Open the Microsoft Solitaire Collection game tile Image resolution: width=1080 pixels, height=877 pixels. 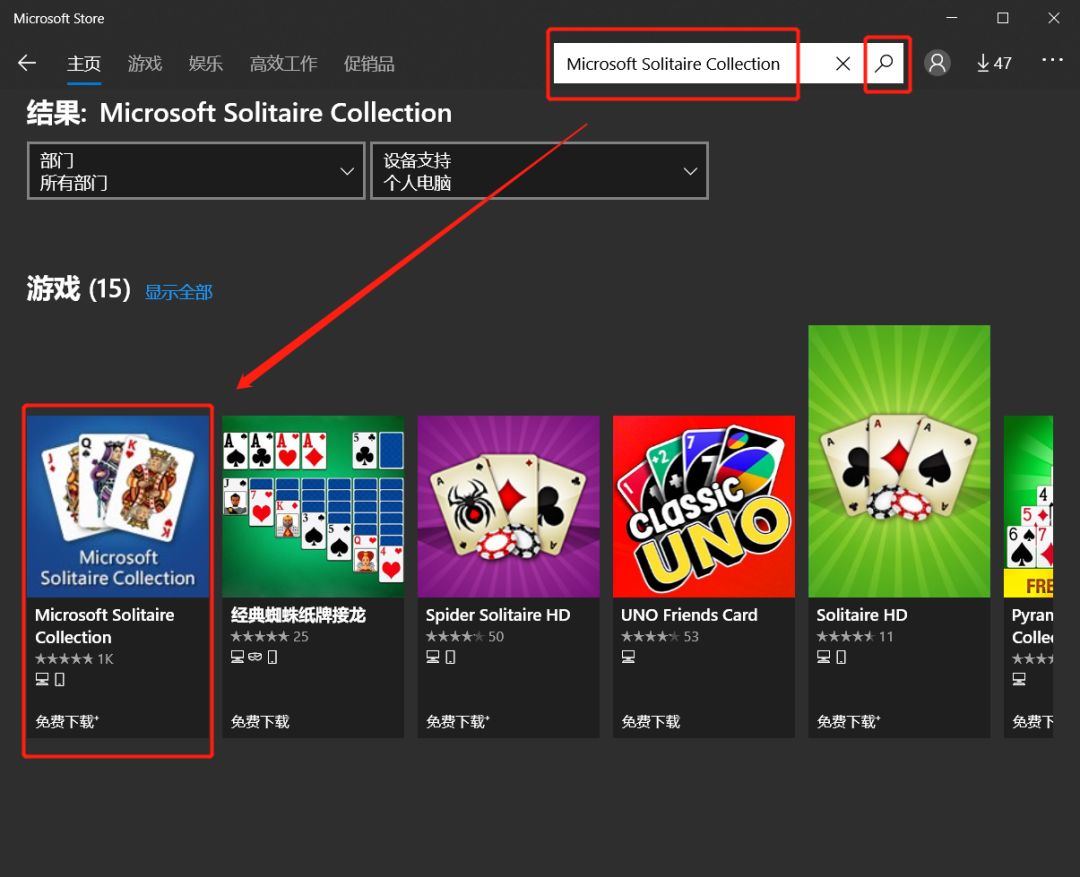(x=117, y=505)
